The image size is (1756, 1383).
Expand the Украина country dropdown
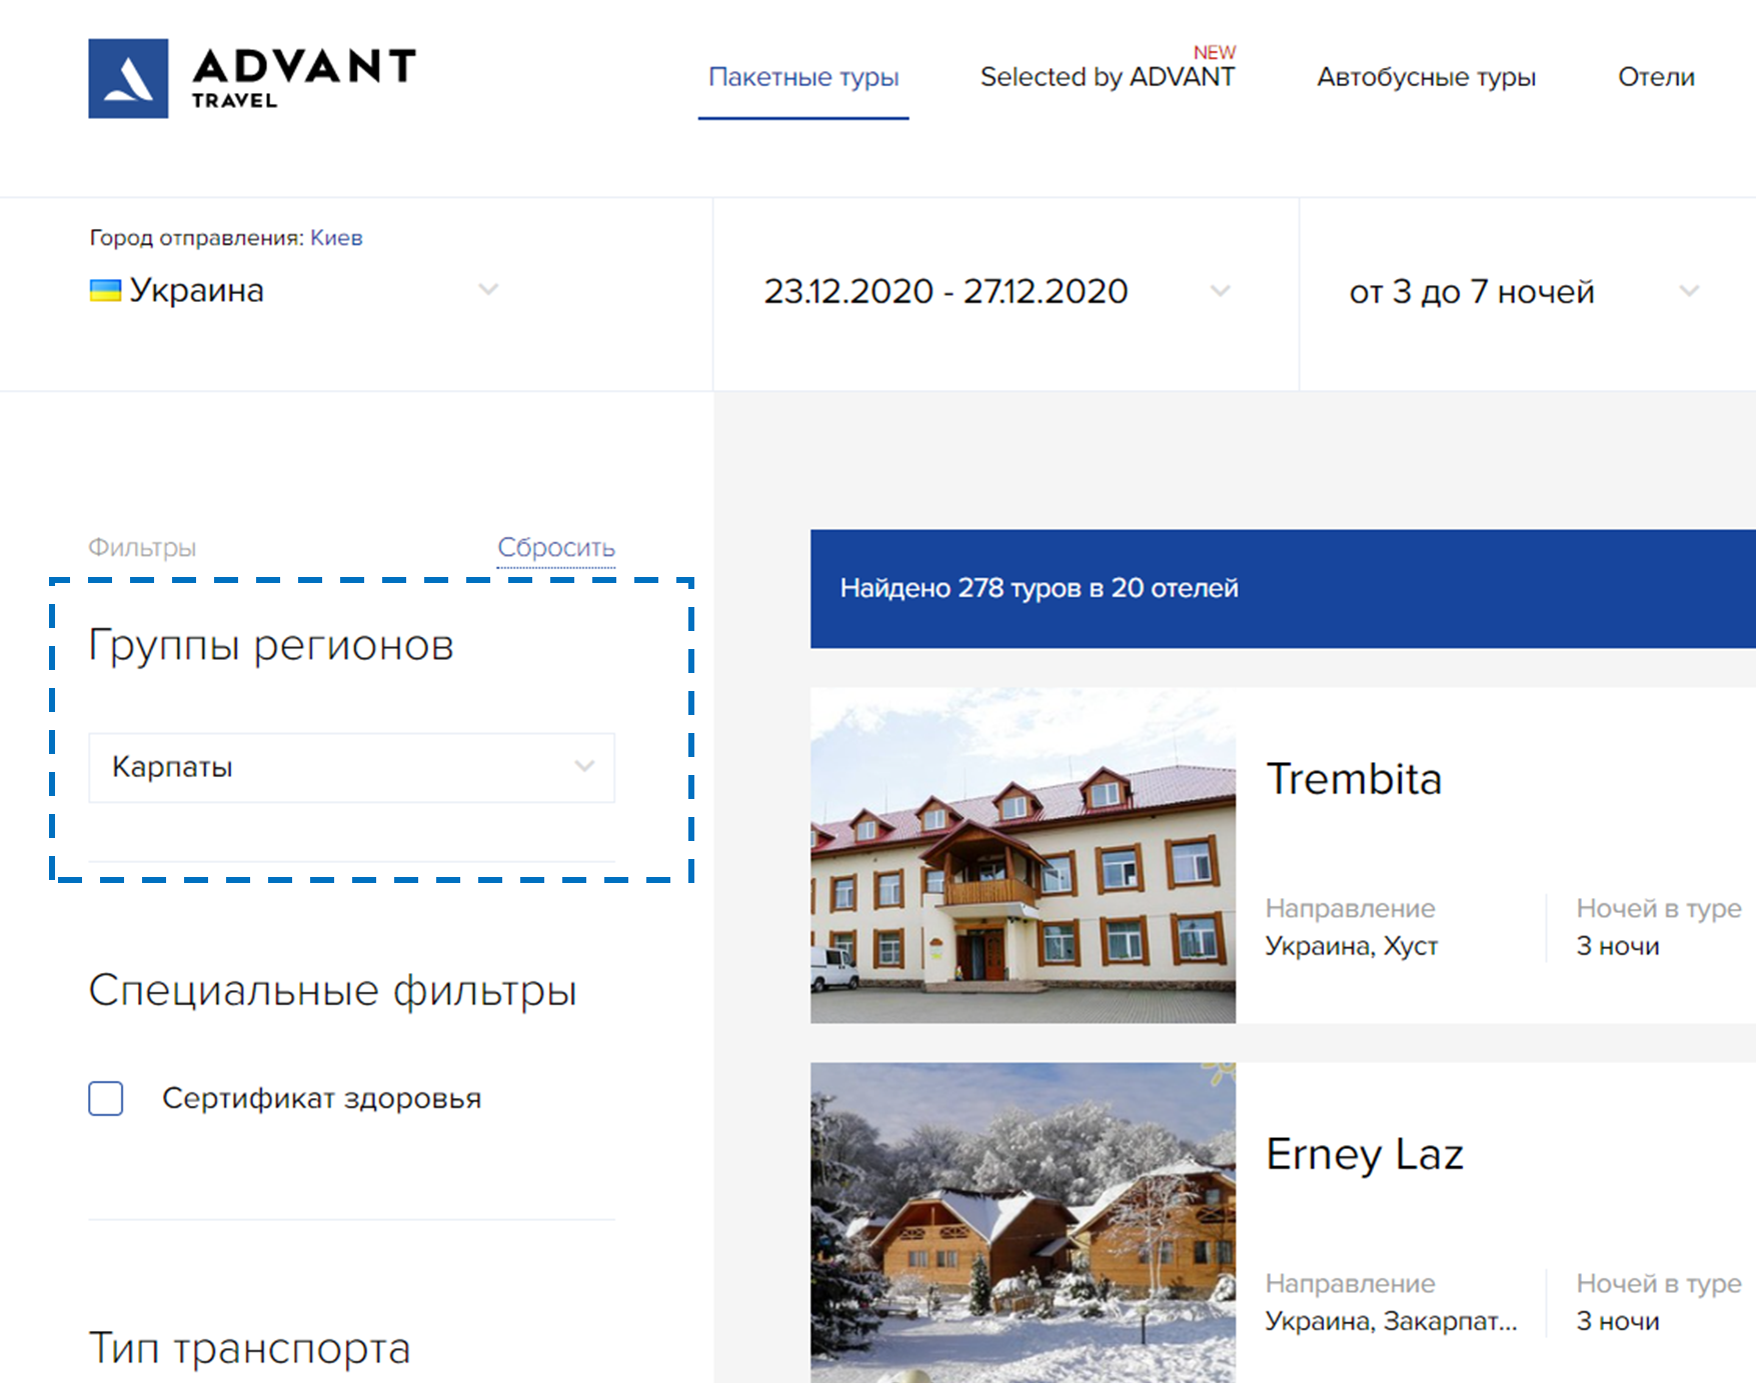(290, 291)
